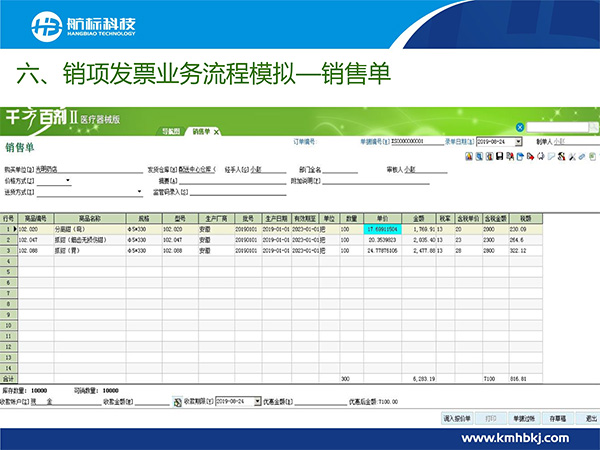This screenshot has width=600, height=450.
Task: Click the 存草稿 button
Action: (558, 419)
